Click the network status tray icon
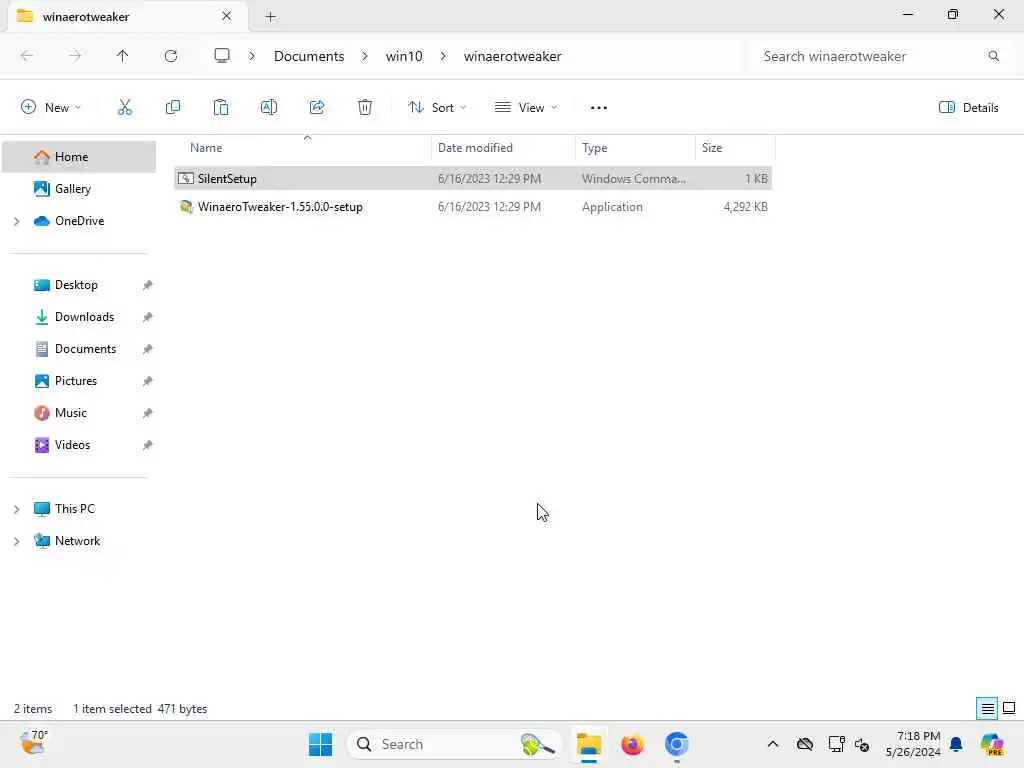The height and width of the screenshot is (768, 1024). (837, 744)
